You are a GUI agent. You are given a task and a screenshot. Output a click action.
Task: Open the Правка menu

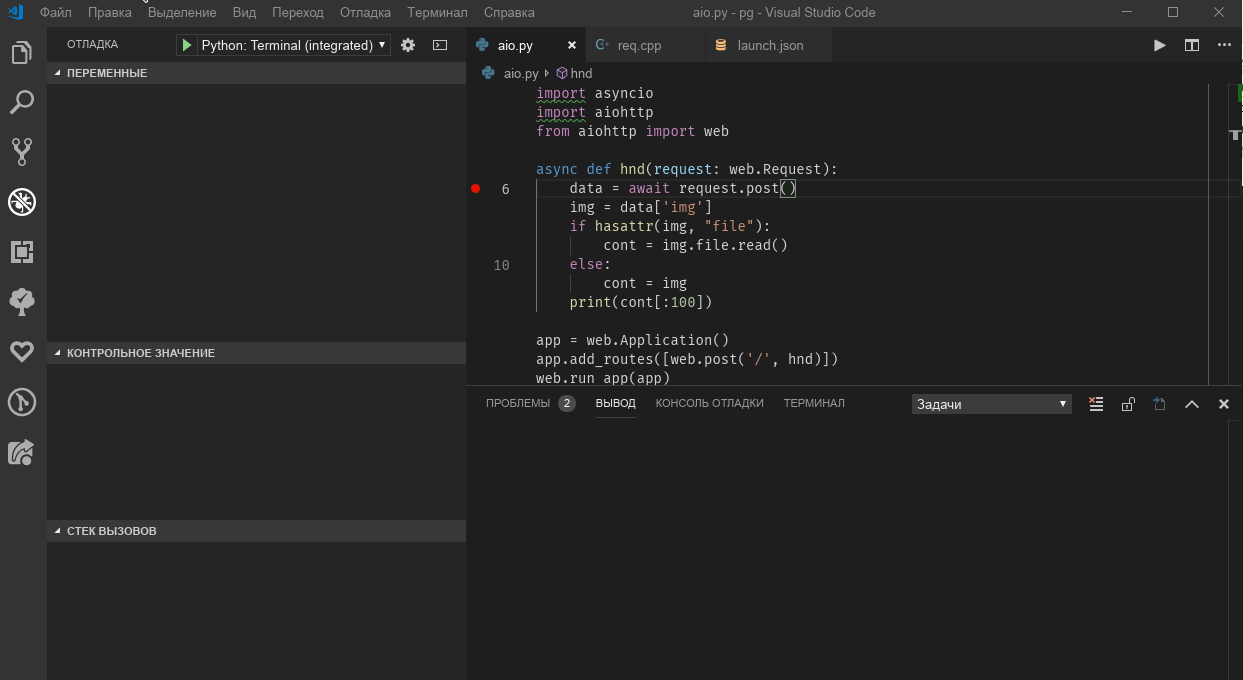click(109, 13)
